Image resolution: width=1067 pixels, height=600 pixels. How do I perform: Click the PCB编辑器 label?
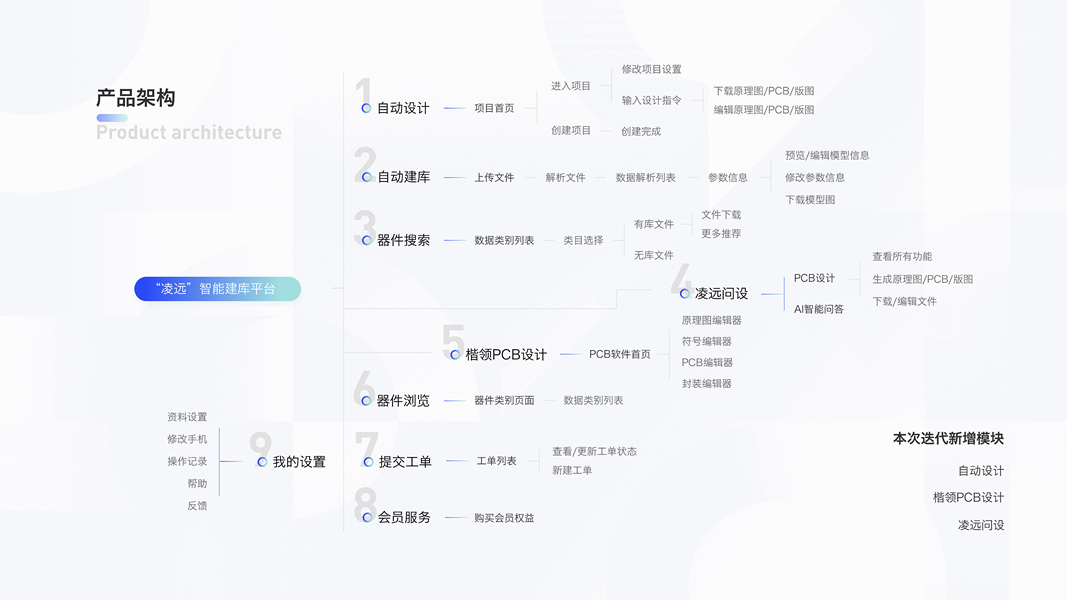tap(707, 363)
